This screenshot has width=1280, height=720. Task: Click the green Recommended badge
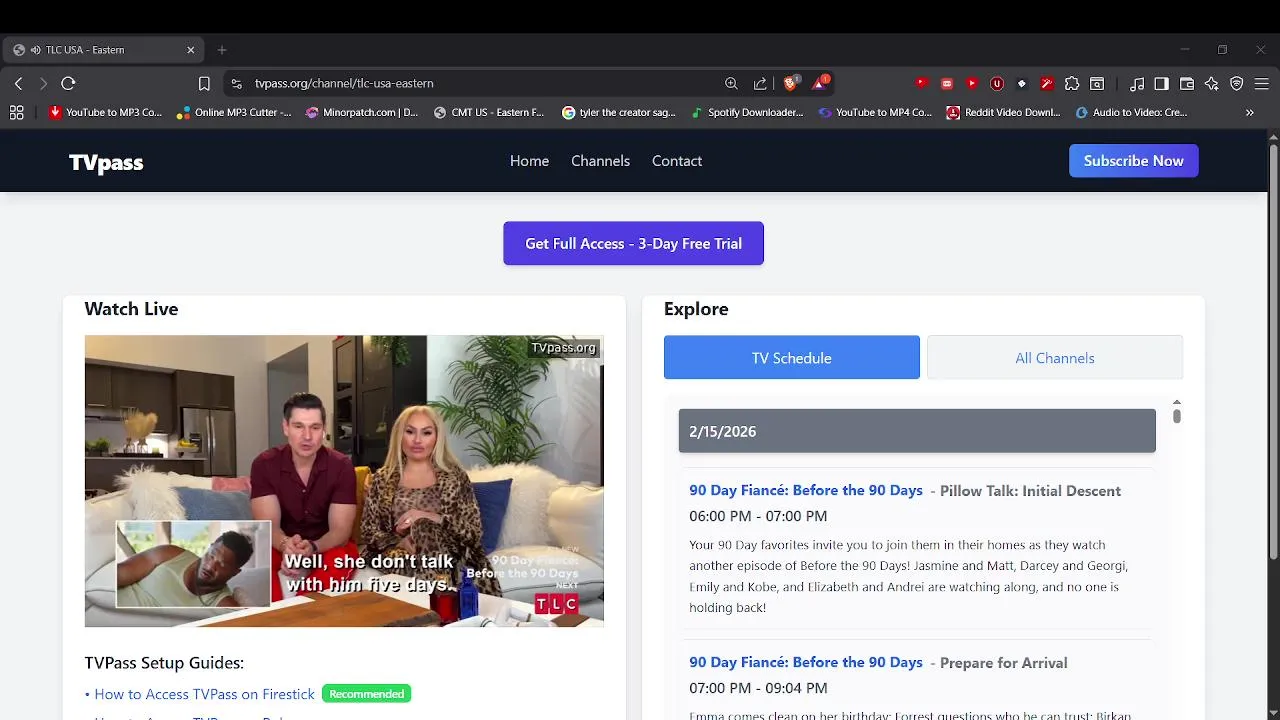[x=366, y=694]
